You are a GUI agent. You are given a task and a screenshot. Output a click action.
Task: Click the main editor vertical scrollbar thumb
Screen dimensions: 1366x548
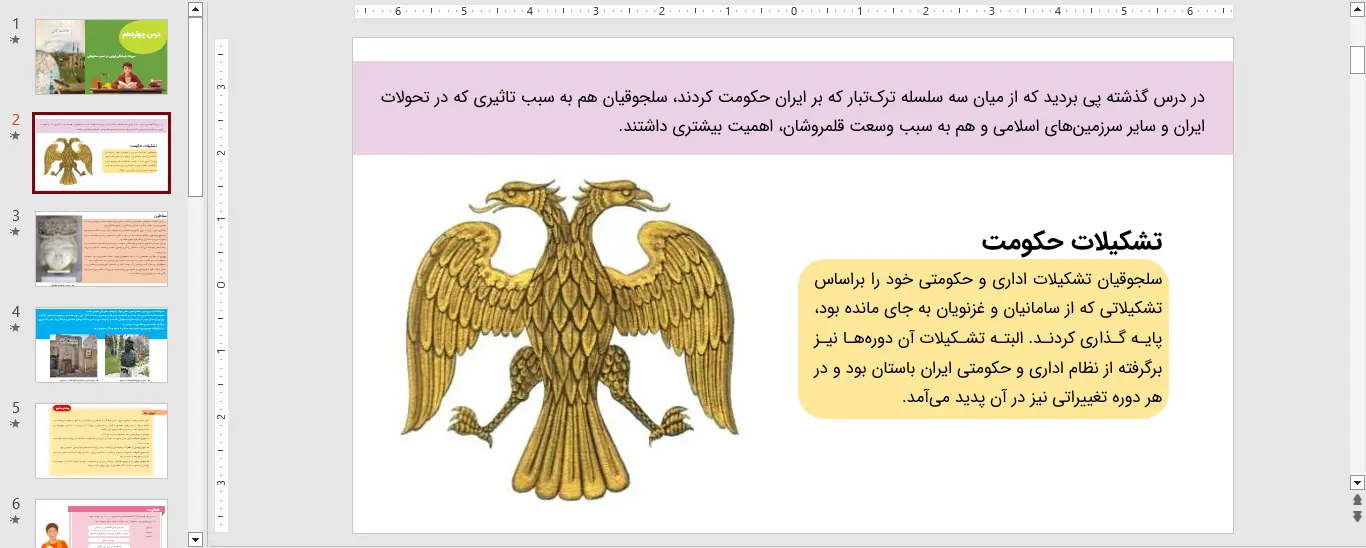(1357, 60)
